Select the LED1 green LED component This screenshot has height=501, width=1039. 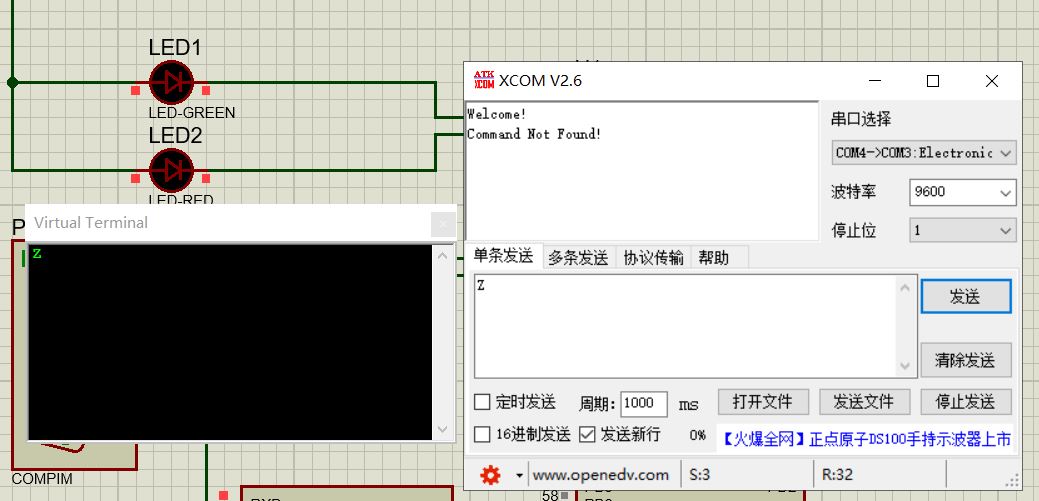(171, 83)
